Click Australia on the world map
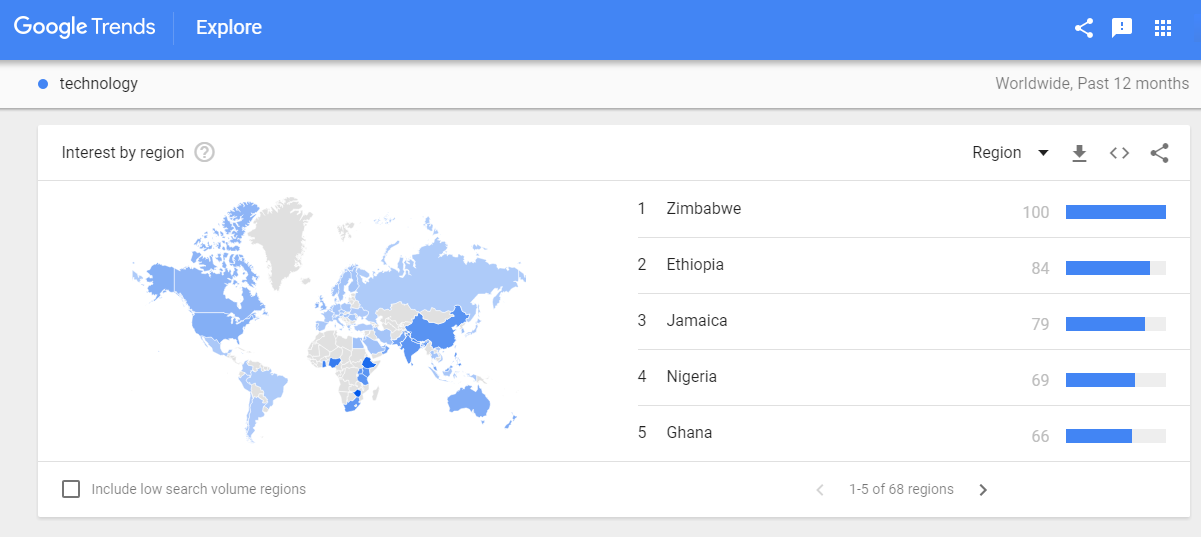1201x537 pixels. tap(468, 400)
